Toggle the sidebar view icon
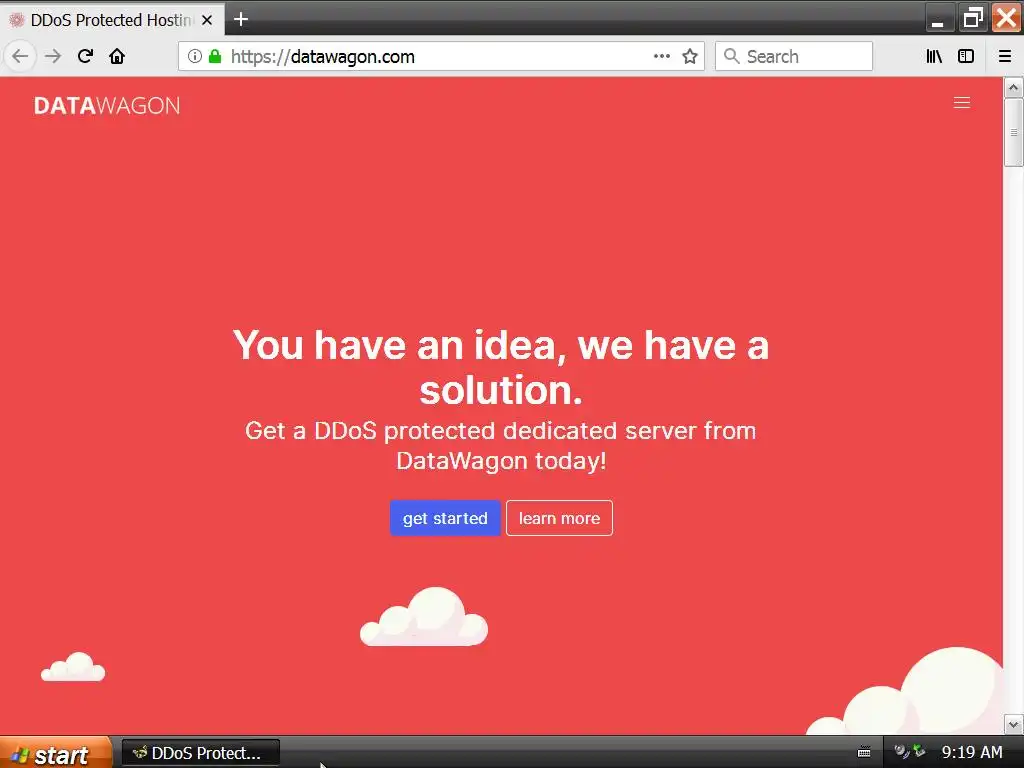The width and height of the screenshot is (1024, 768). click(966, 56)
